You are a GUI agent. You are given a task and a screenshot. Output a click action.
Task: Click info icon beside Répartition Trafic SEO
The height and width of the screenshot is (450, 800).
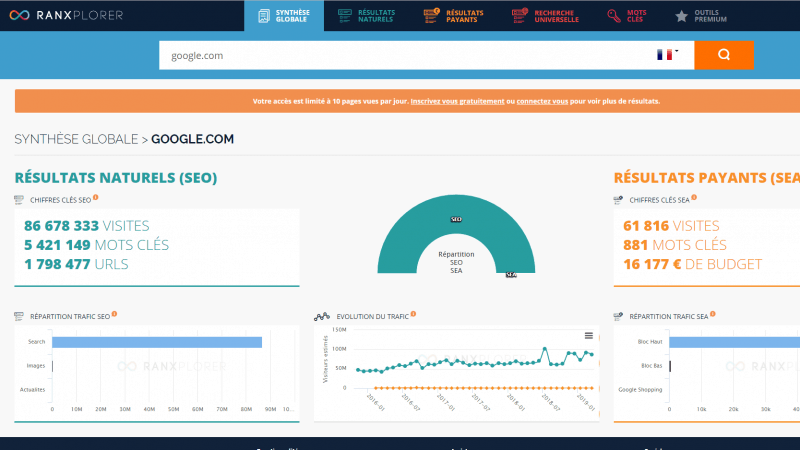pyautogui.click(x=115, y=314)
